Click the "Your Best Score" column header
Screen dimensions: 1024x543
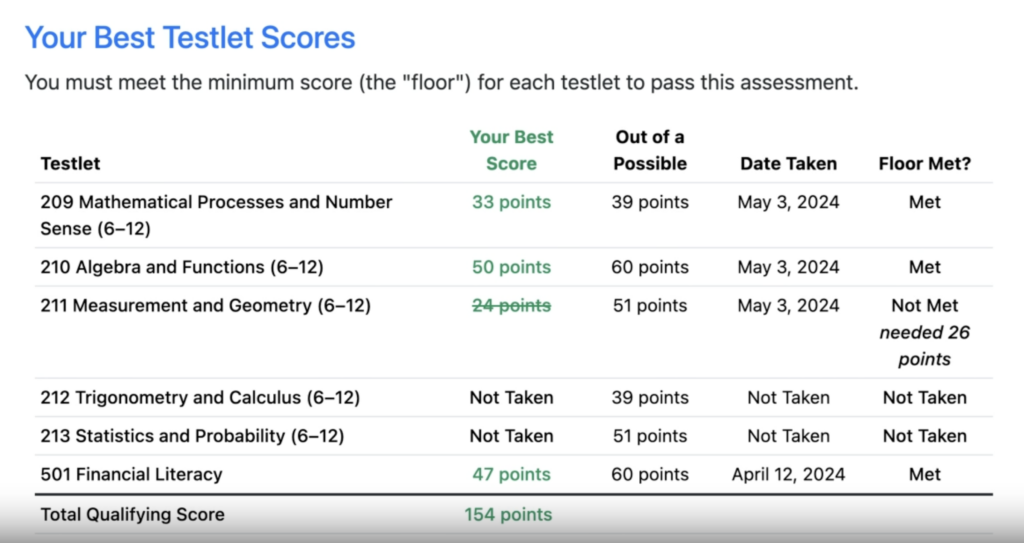[511, 150]
